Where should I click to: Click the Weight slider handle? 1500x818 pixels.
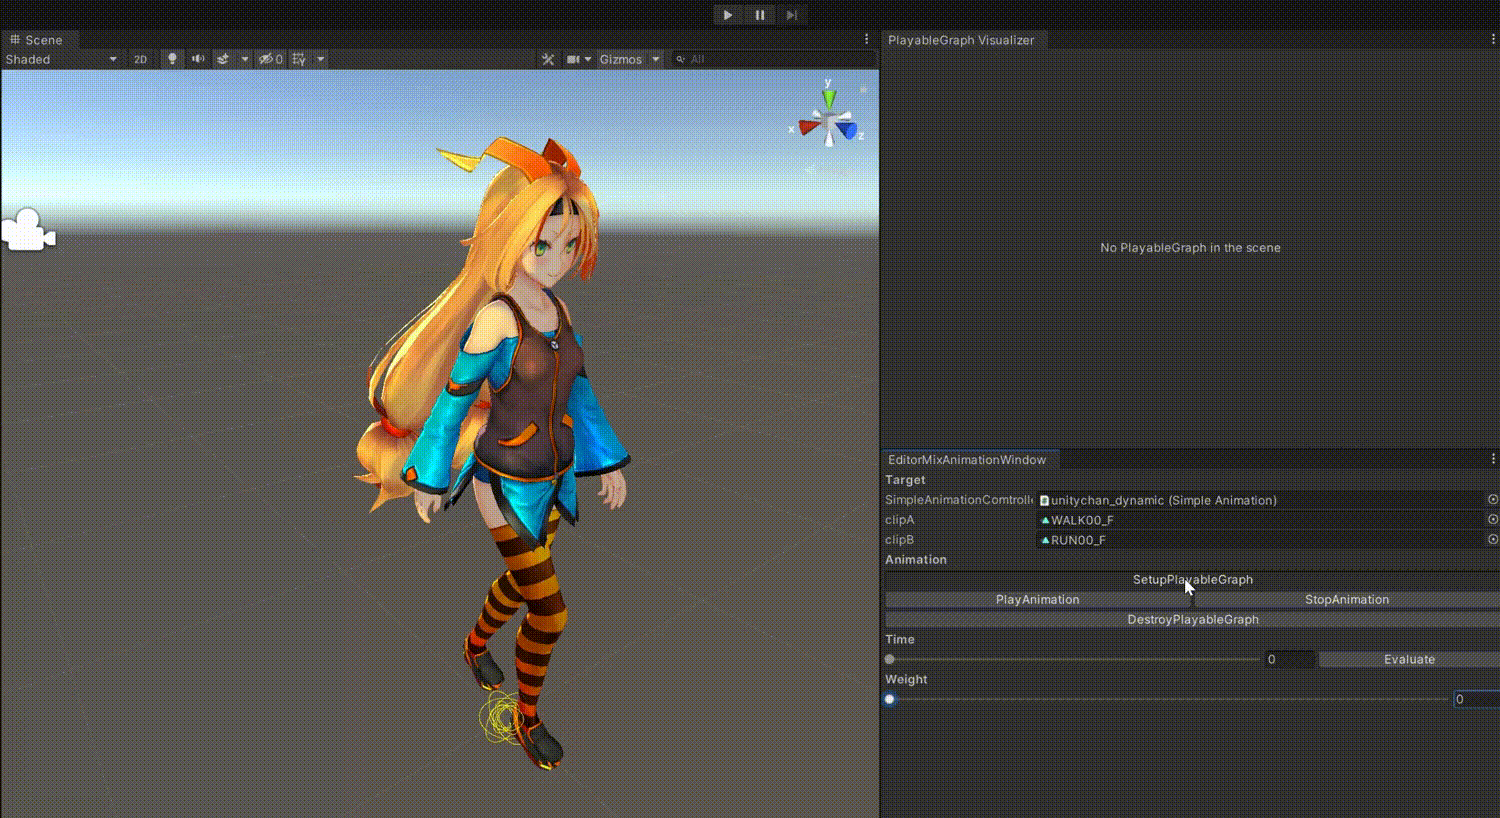(x=890, y=699)
